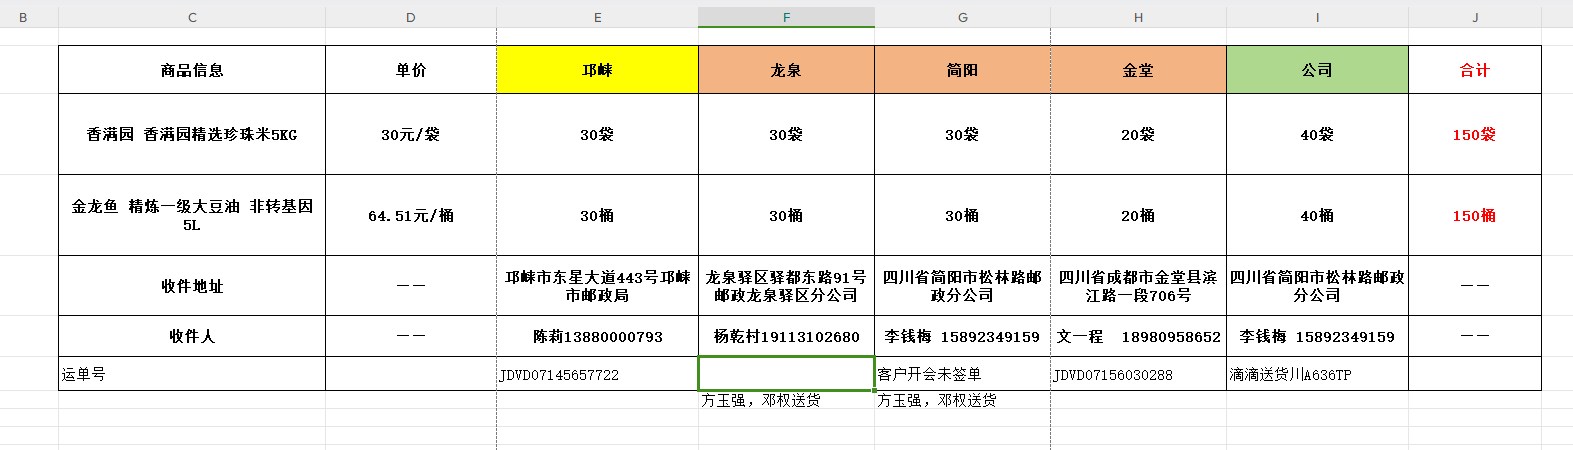This screenshot has height=450, width=1573.
Task: Select tracking number JDVD07156030288
Action: 1138,374
